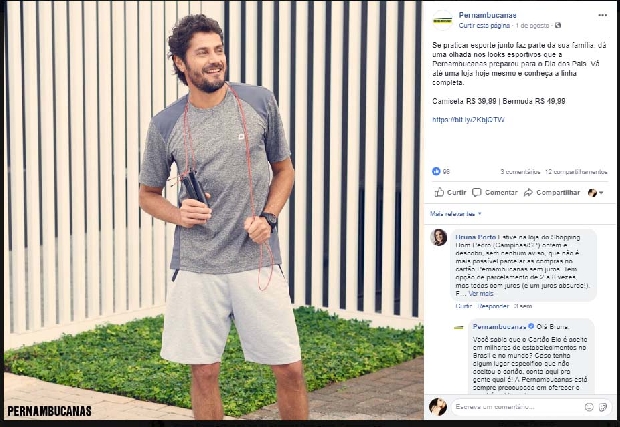Click the Pernambucanas page name at the top
620x427 pixels.
click(487, 15)
